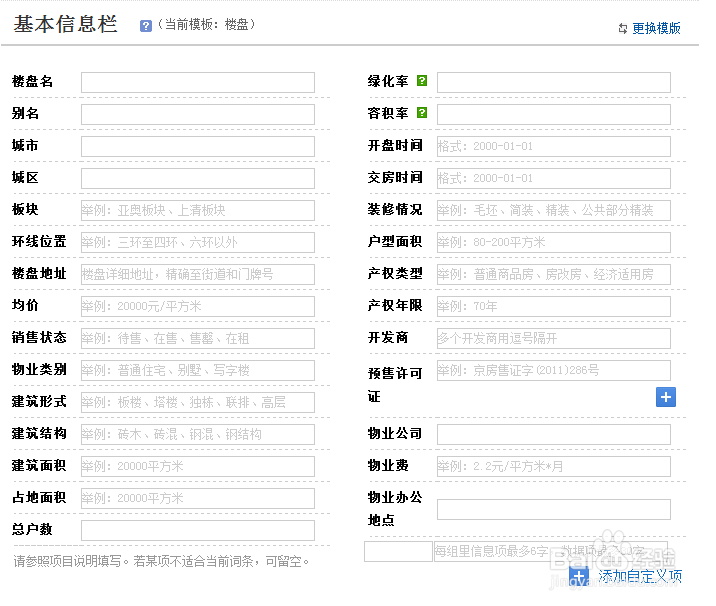Screen dimensions: 716x606
Task: Select the 开盘时间 date field
Action: pos(553,146)
